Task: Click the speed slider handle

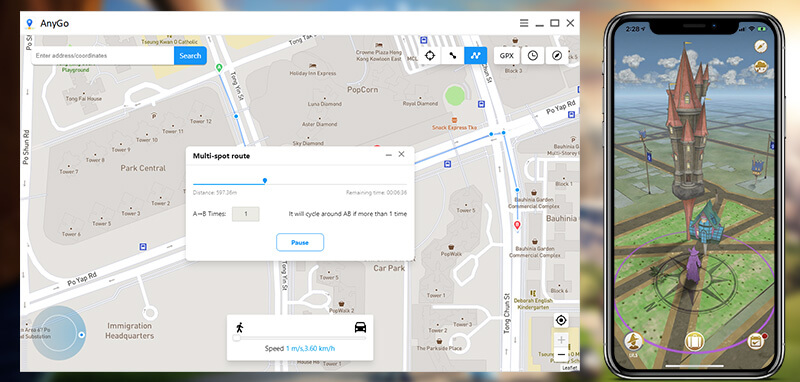Action: [236, 338]
